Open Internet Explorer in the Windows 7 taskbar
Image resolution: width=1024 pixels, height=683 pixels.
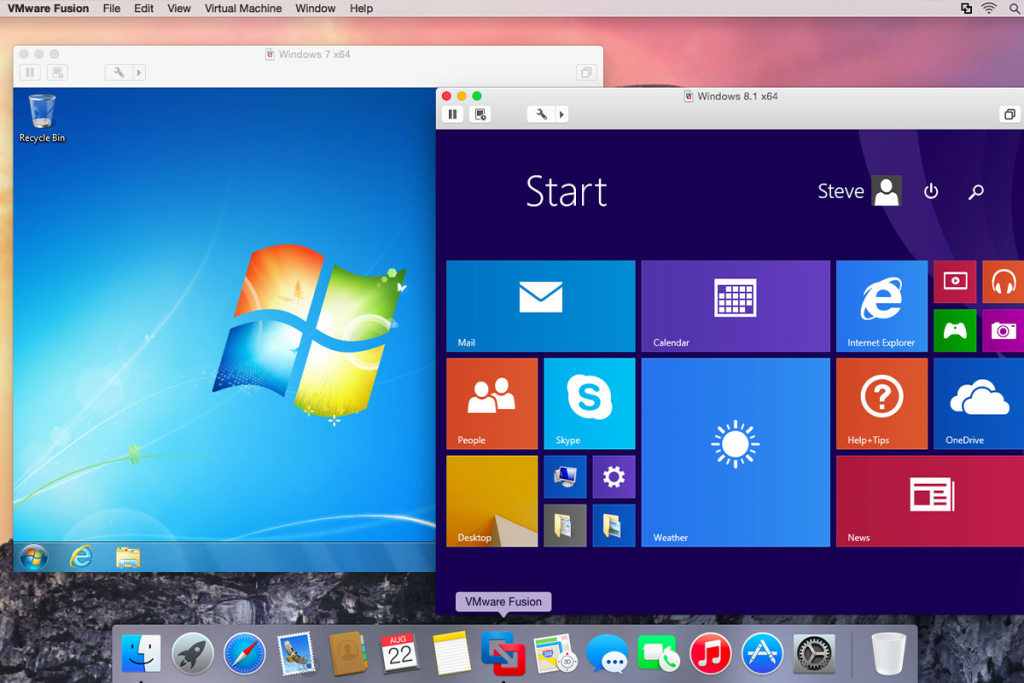pos(81,557)
